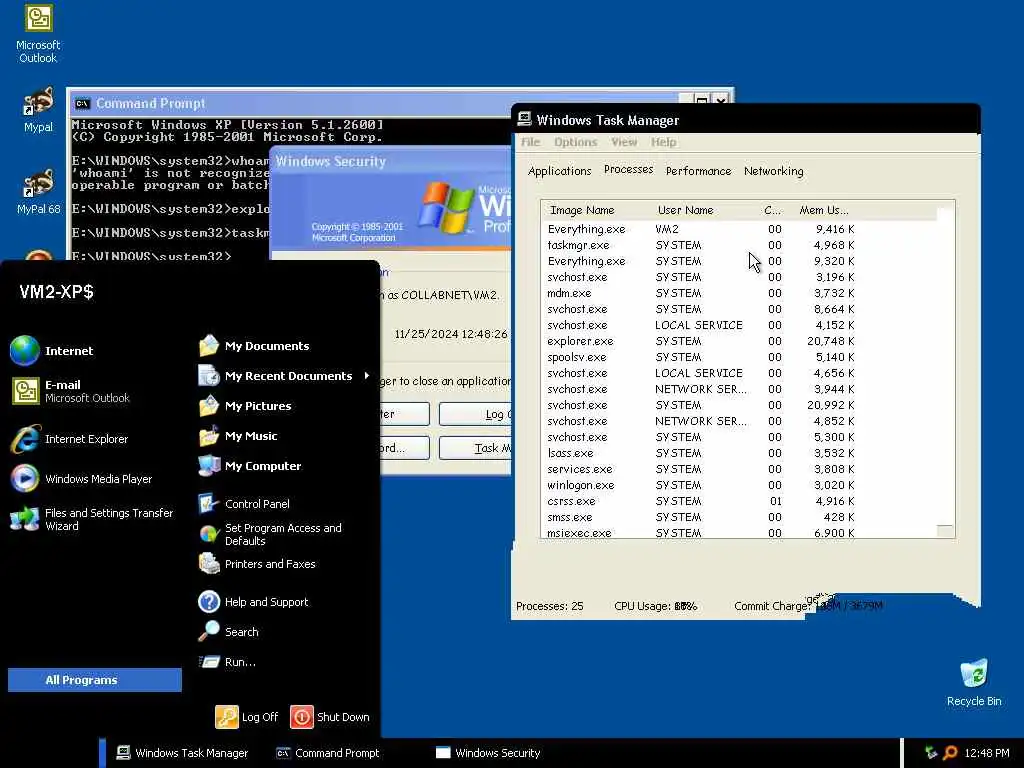Image resolution: width=1024 pixels, height=768 pixels.
Task: Select mdm.exe process row
Action: (x=700, y=293)
